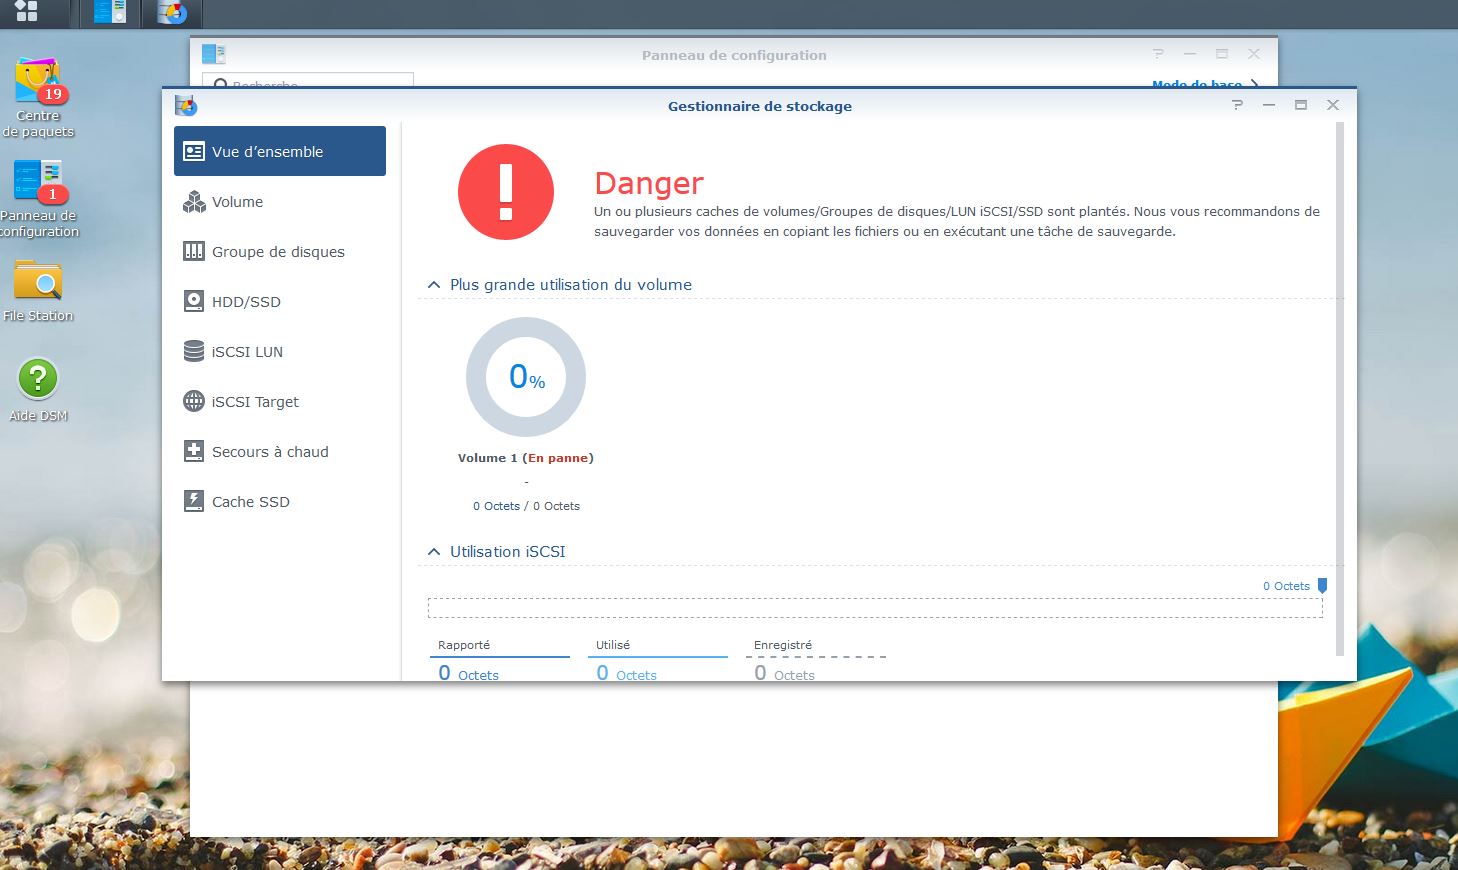
Task: Click the red Danger alert icon
Action: (505, 192)
